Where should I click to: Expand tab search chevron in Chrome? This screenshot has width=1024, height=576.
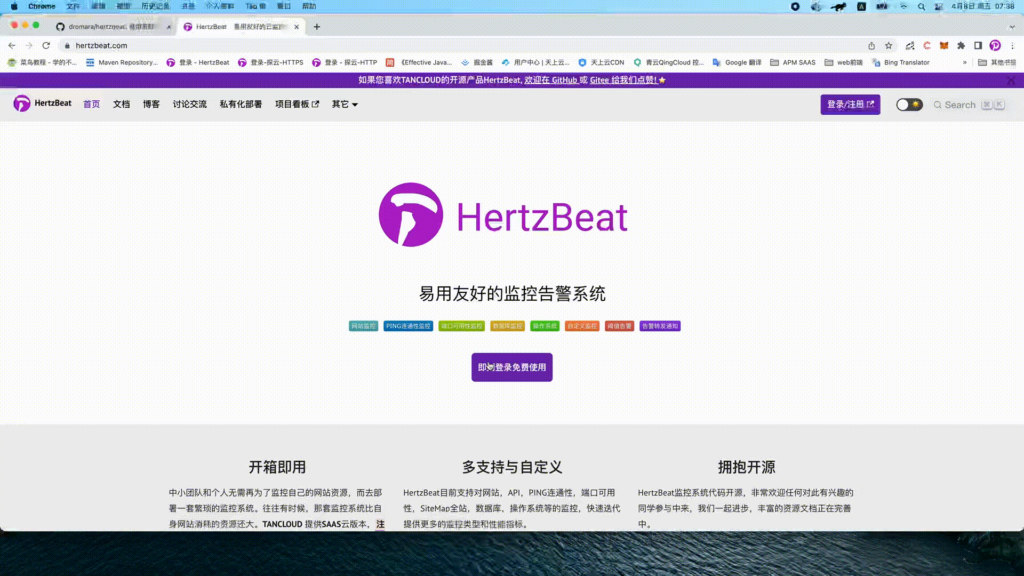1012,27
